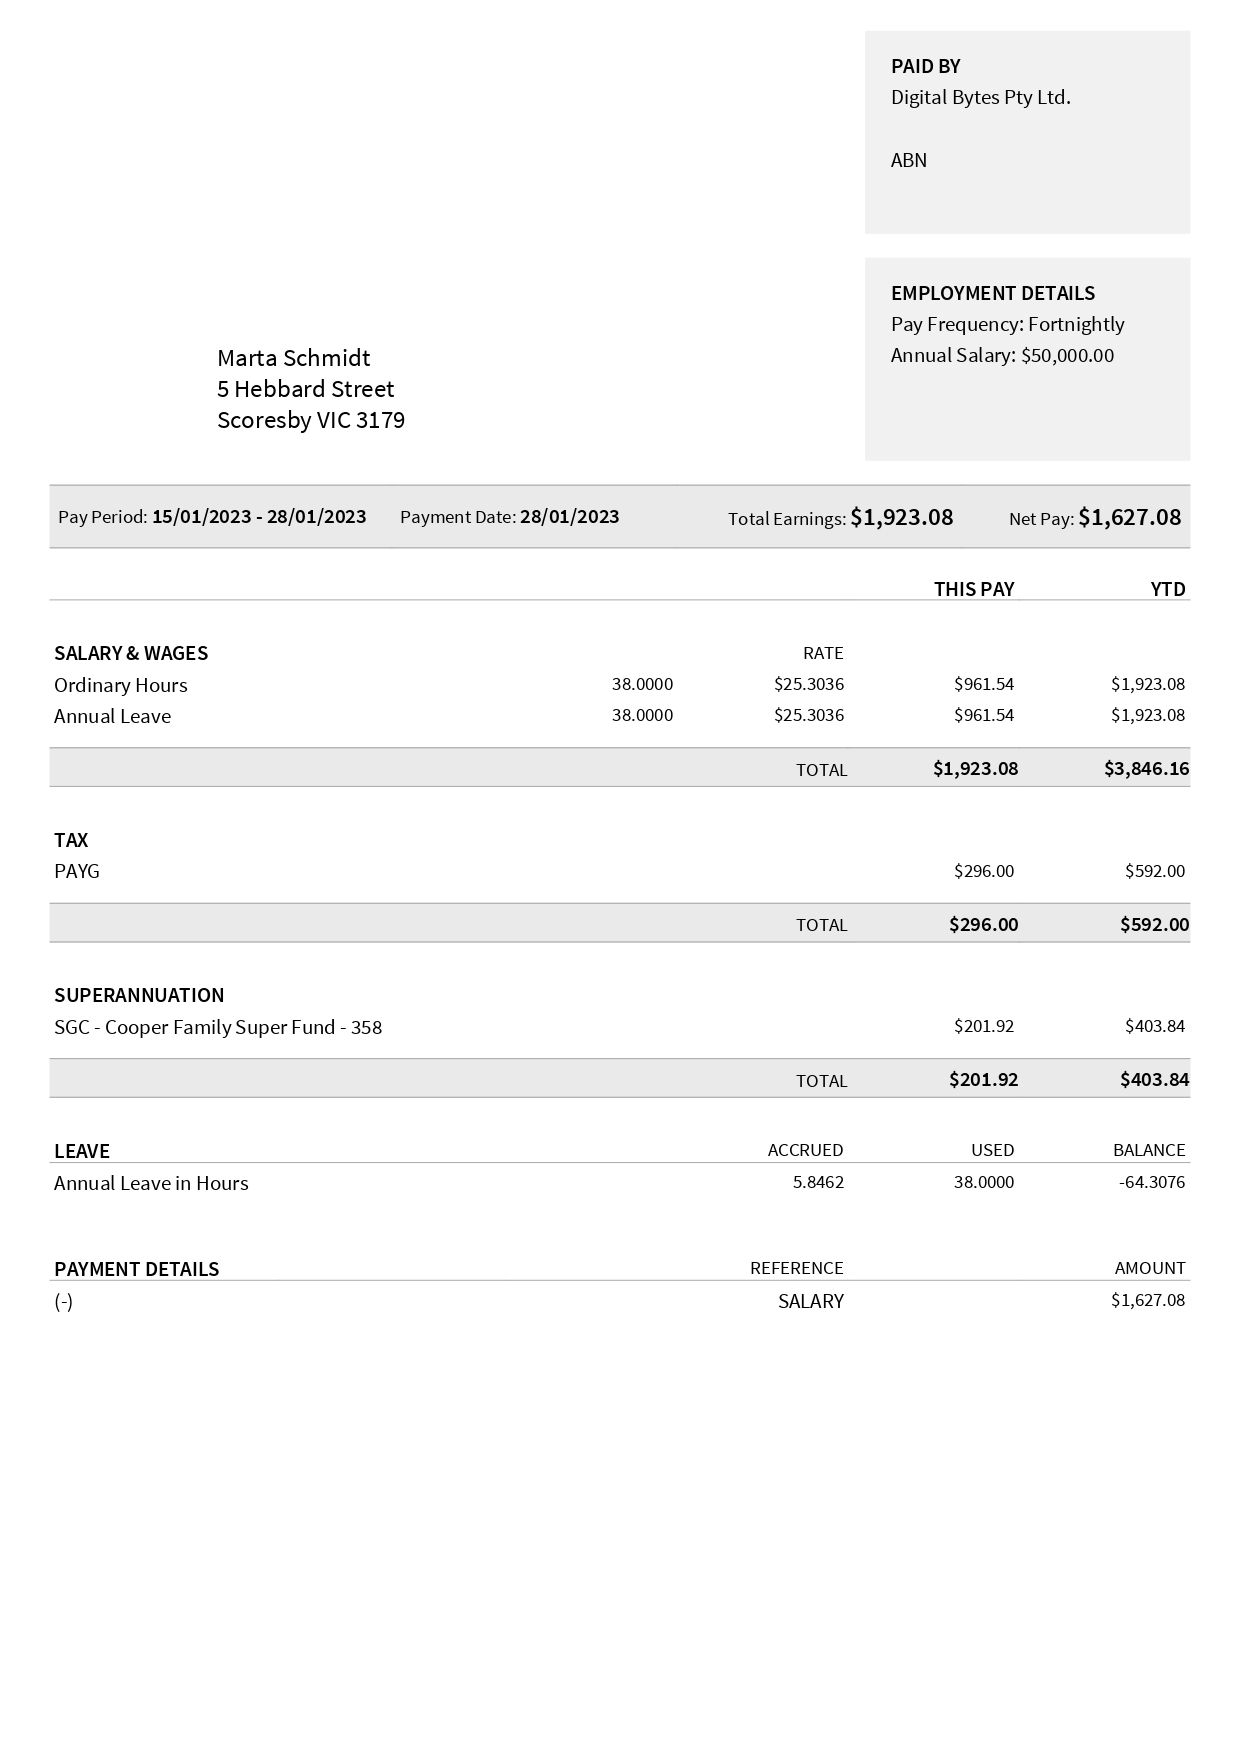
Task: Click the Net Pay amount in header bar
Action: coord(1129,517)
